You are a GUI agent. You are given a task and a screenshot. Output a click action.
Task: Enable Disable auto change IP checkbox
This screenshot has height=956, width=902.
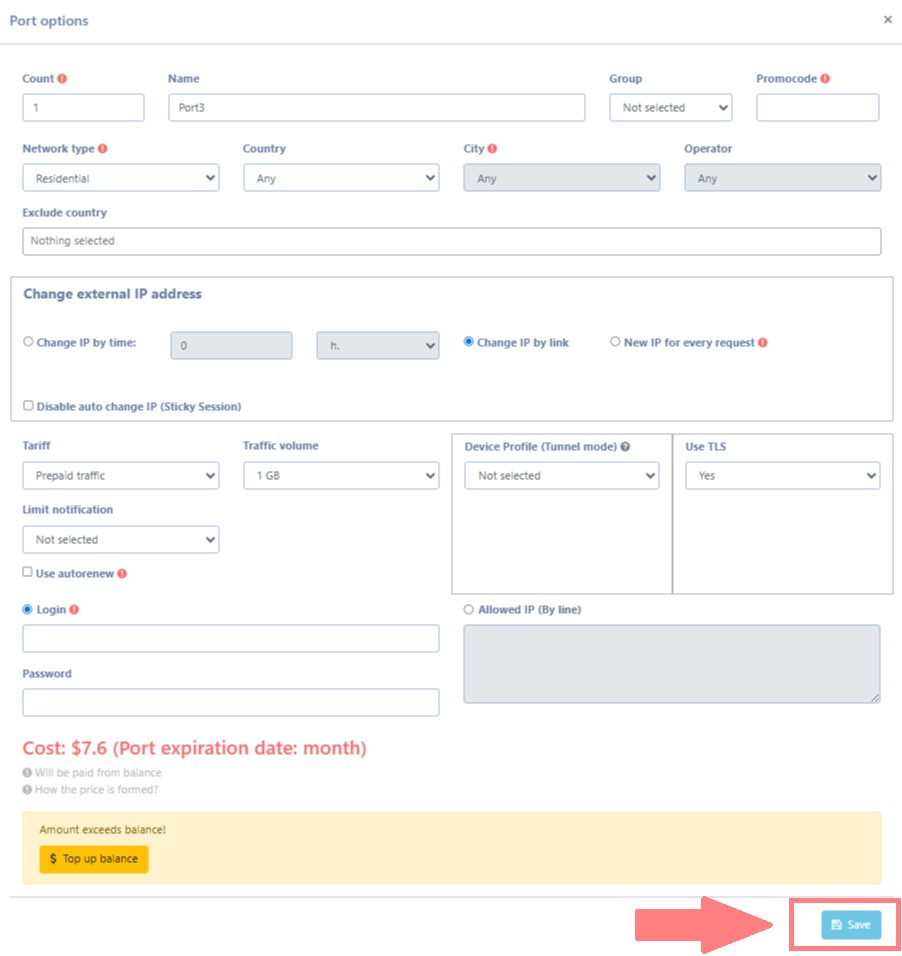coord(28,406)
